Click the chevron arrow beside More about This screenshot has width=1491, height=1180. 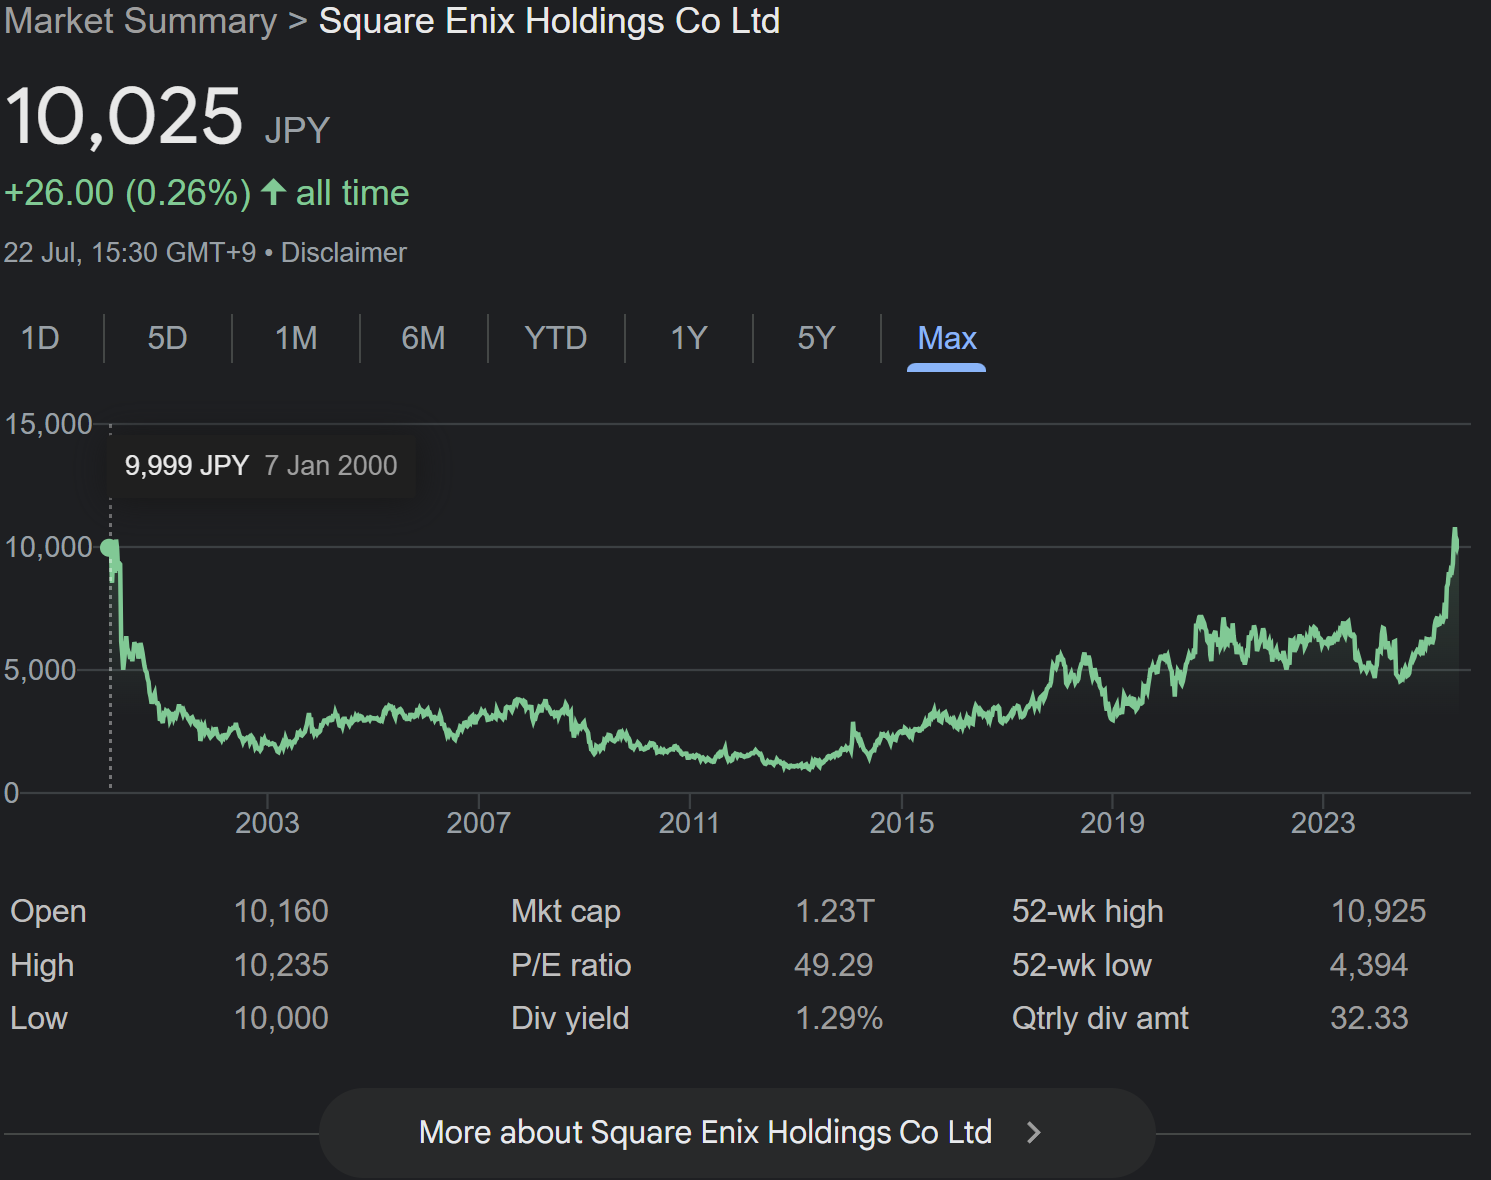point(1034,1132)
